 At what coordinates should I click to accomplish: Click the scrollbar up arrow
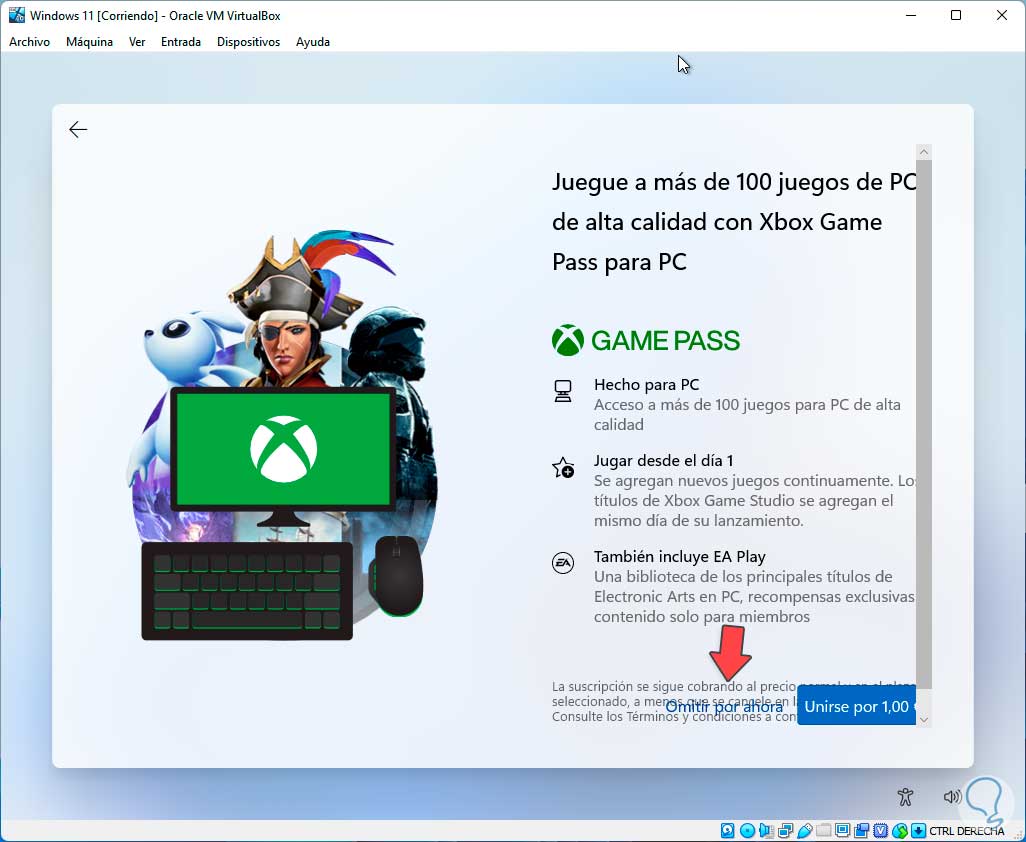coord(924,152)
